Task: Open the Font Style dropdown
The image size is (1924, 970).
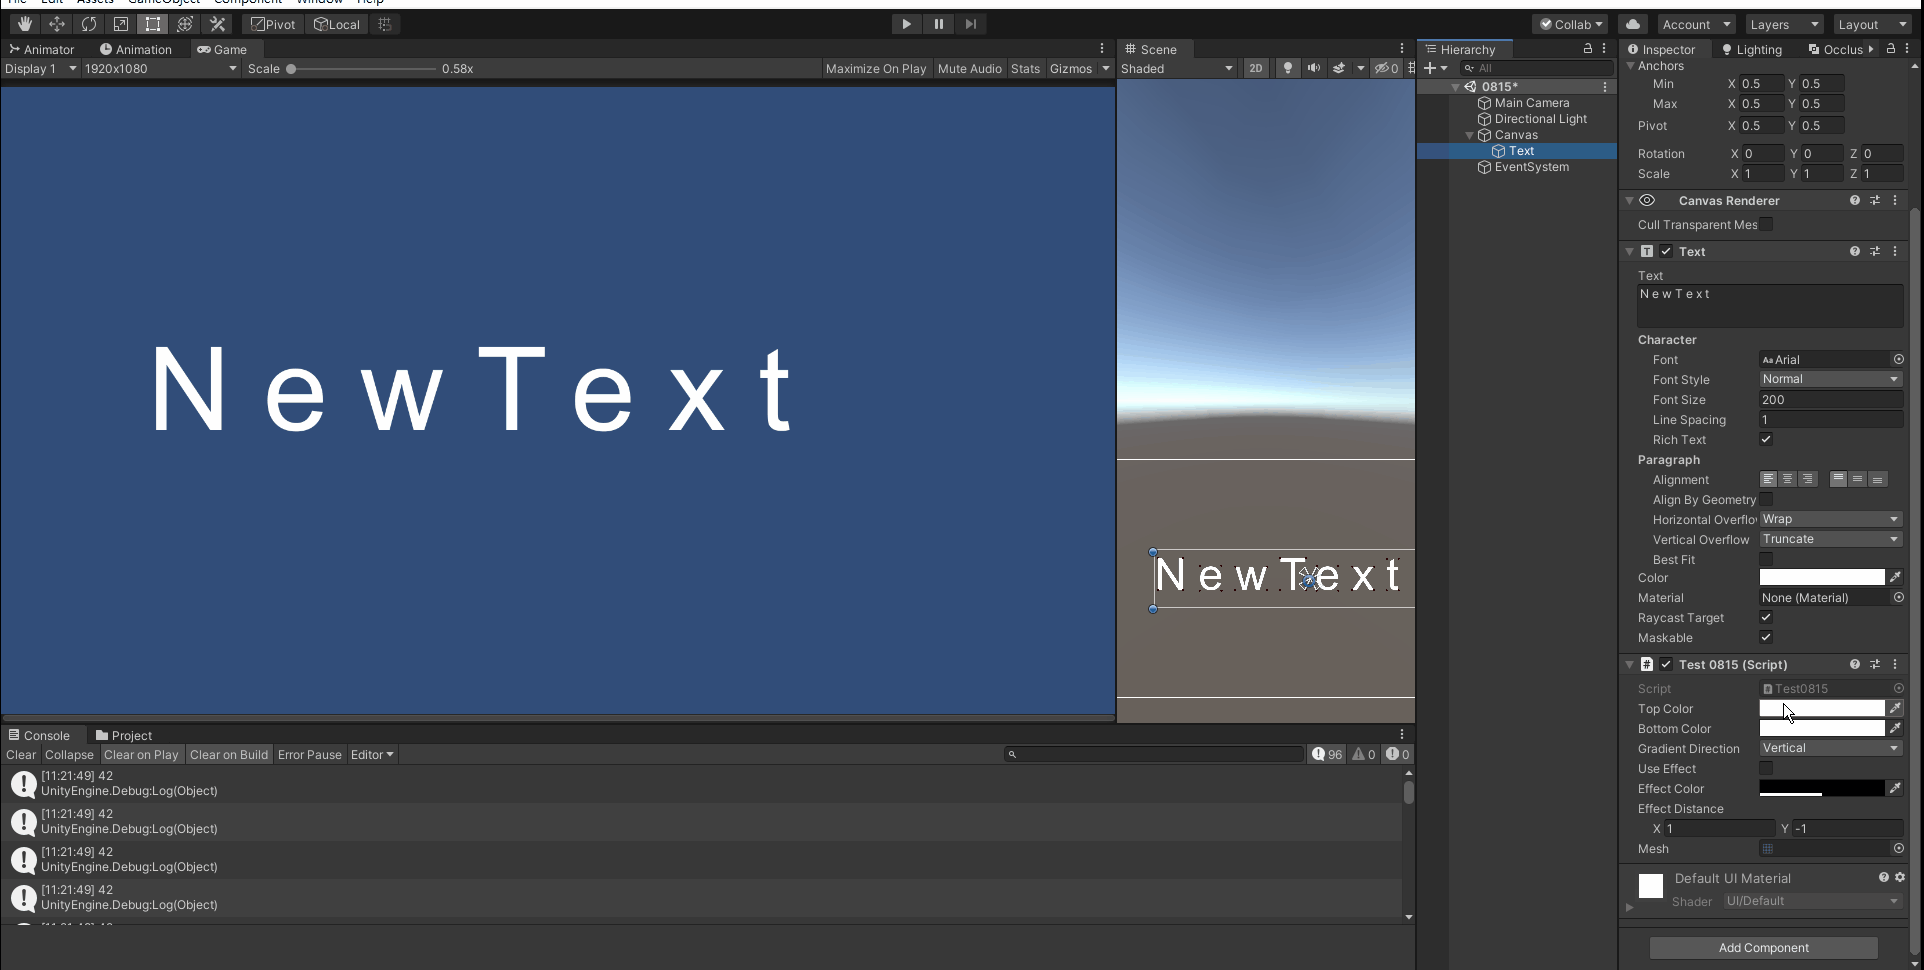Action: [1831, 379]
